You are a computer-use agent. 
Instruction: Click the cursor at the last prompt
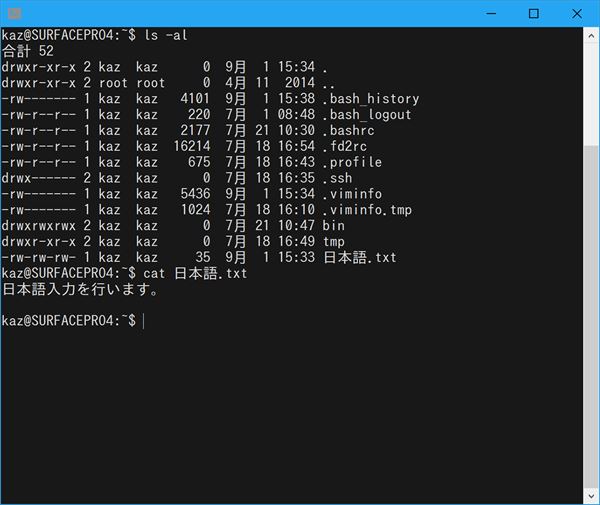coord(144,320)
